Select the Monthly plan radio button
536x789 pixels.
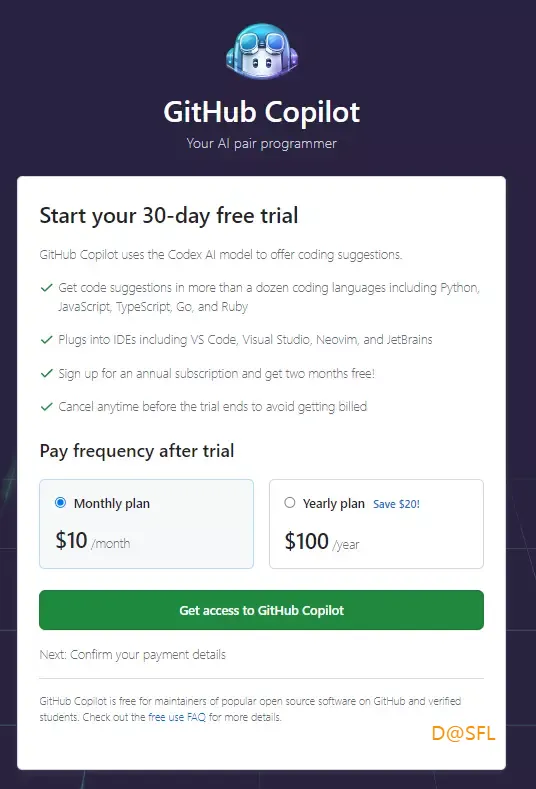[x=60, y=503]
